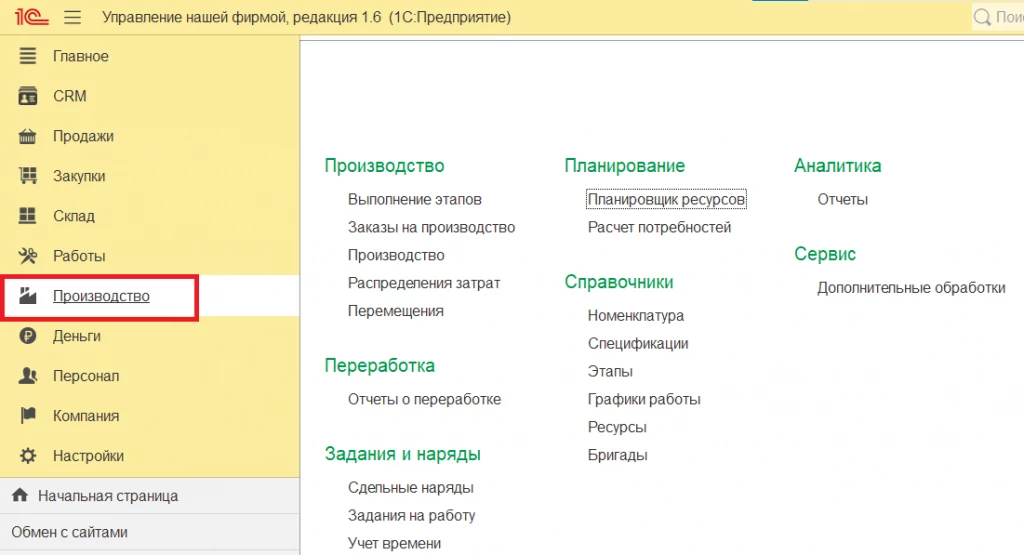Click the Продажи basket icon

click(x=27, y=136)
